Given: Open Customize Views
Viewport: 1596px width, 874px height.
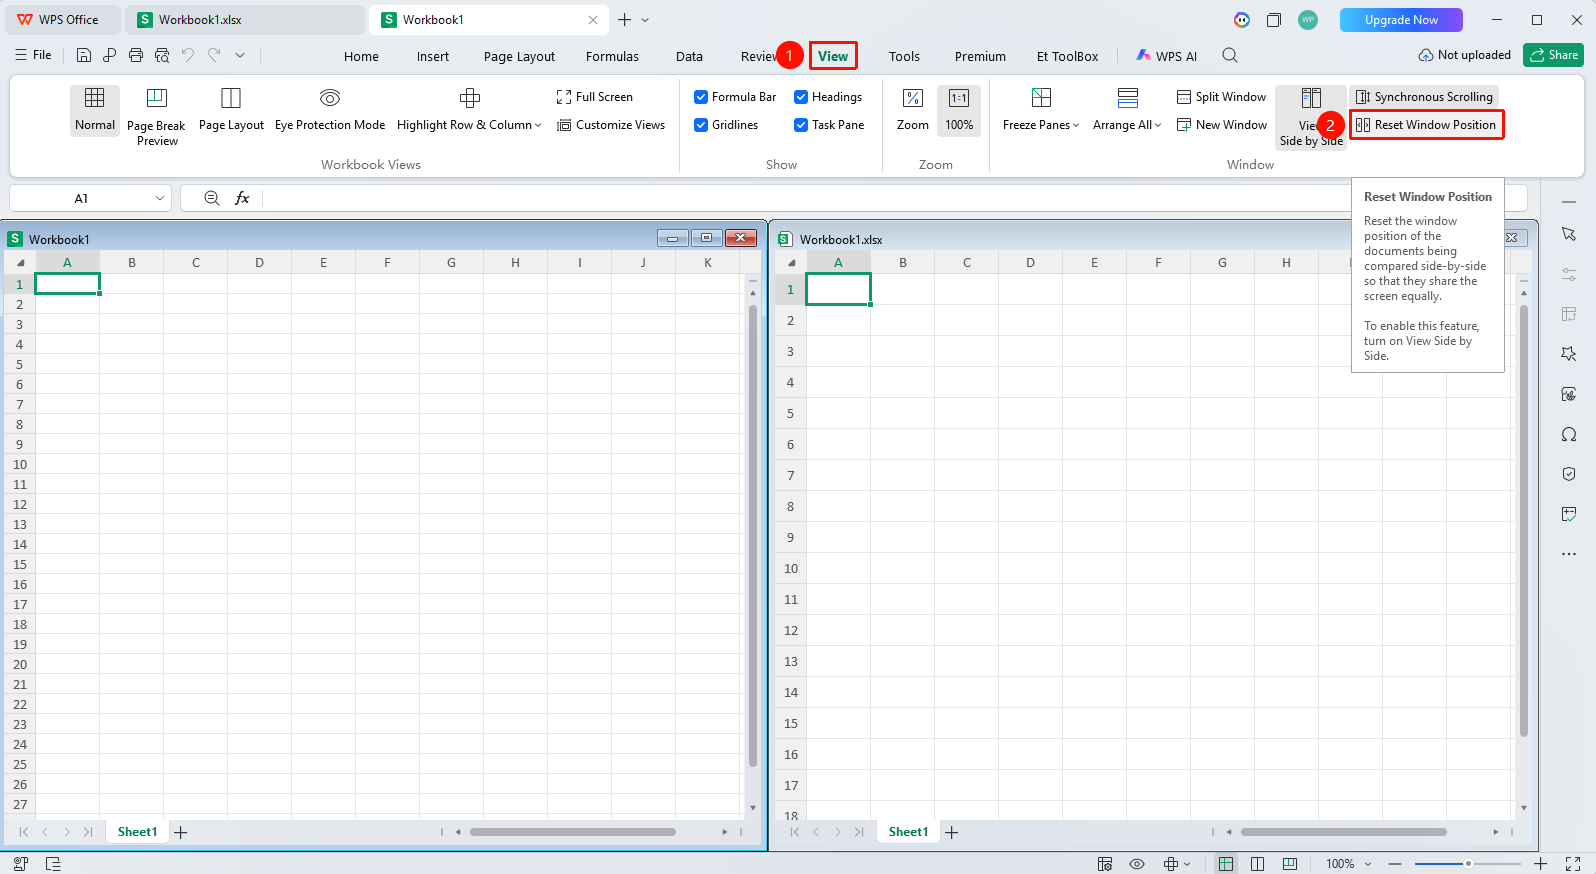Looking at the screenshot, I should (611, 125).
